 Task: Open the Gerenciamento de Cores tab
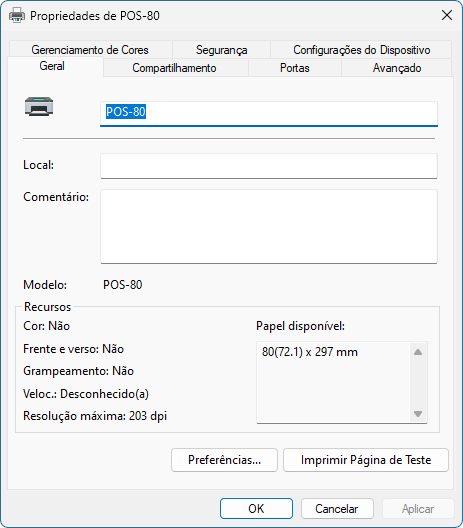pos(90,50)
